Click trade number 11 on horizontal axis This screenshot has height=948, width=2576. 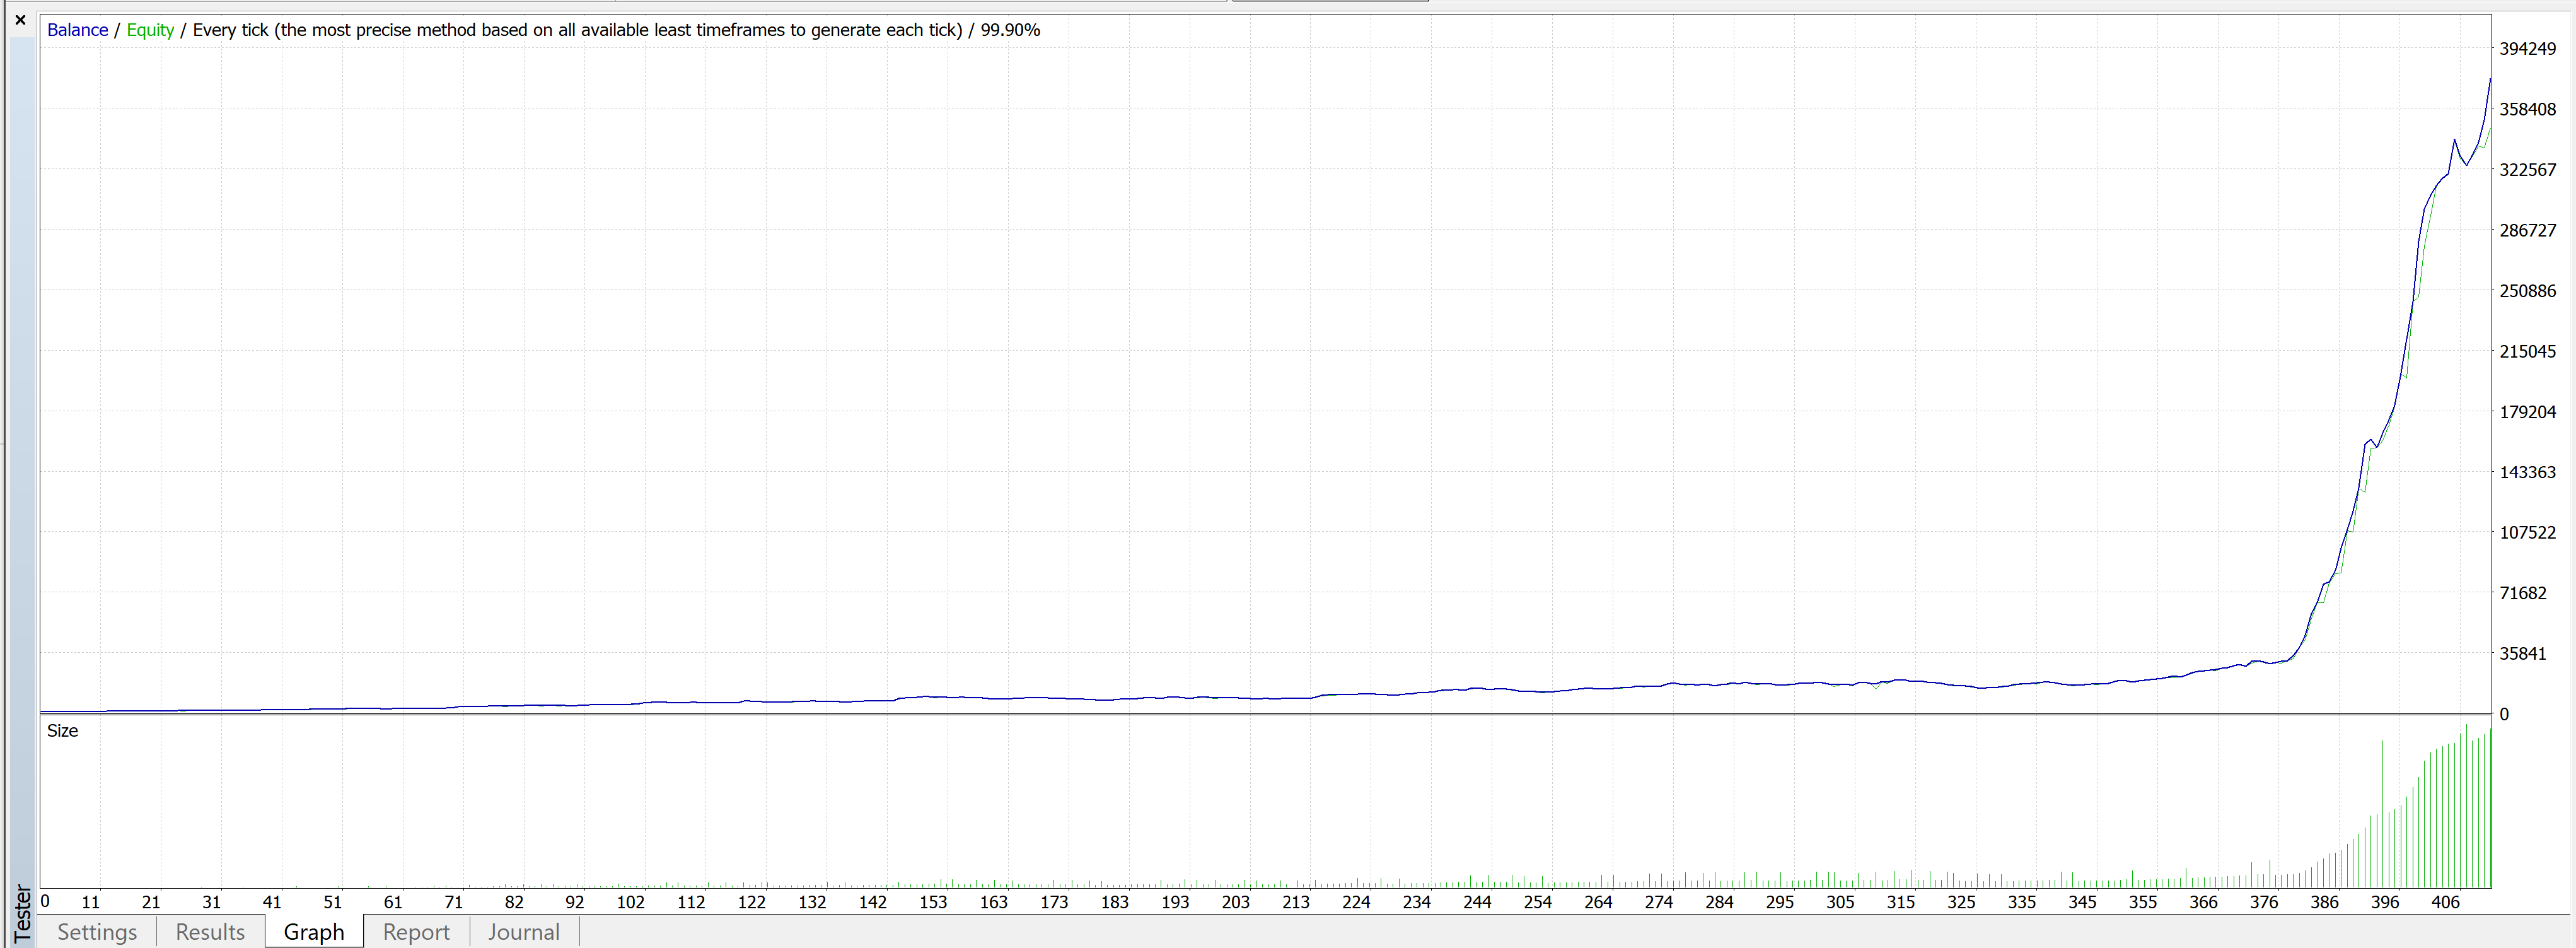(91, 902)
